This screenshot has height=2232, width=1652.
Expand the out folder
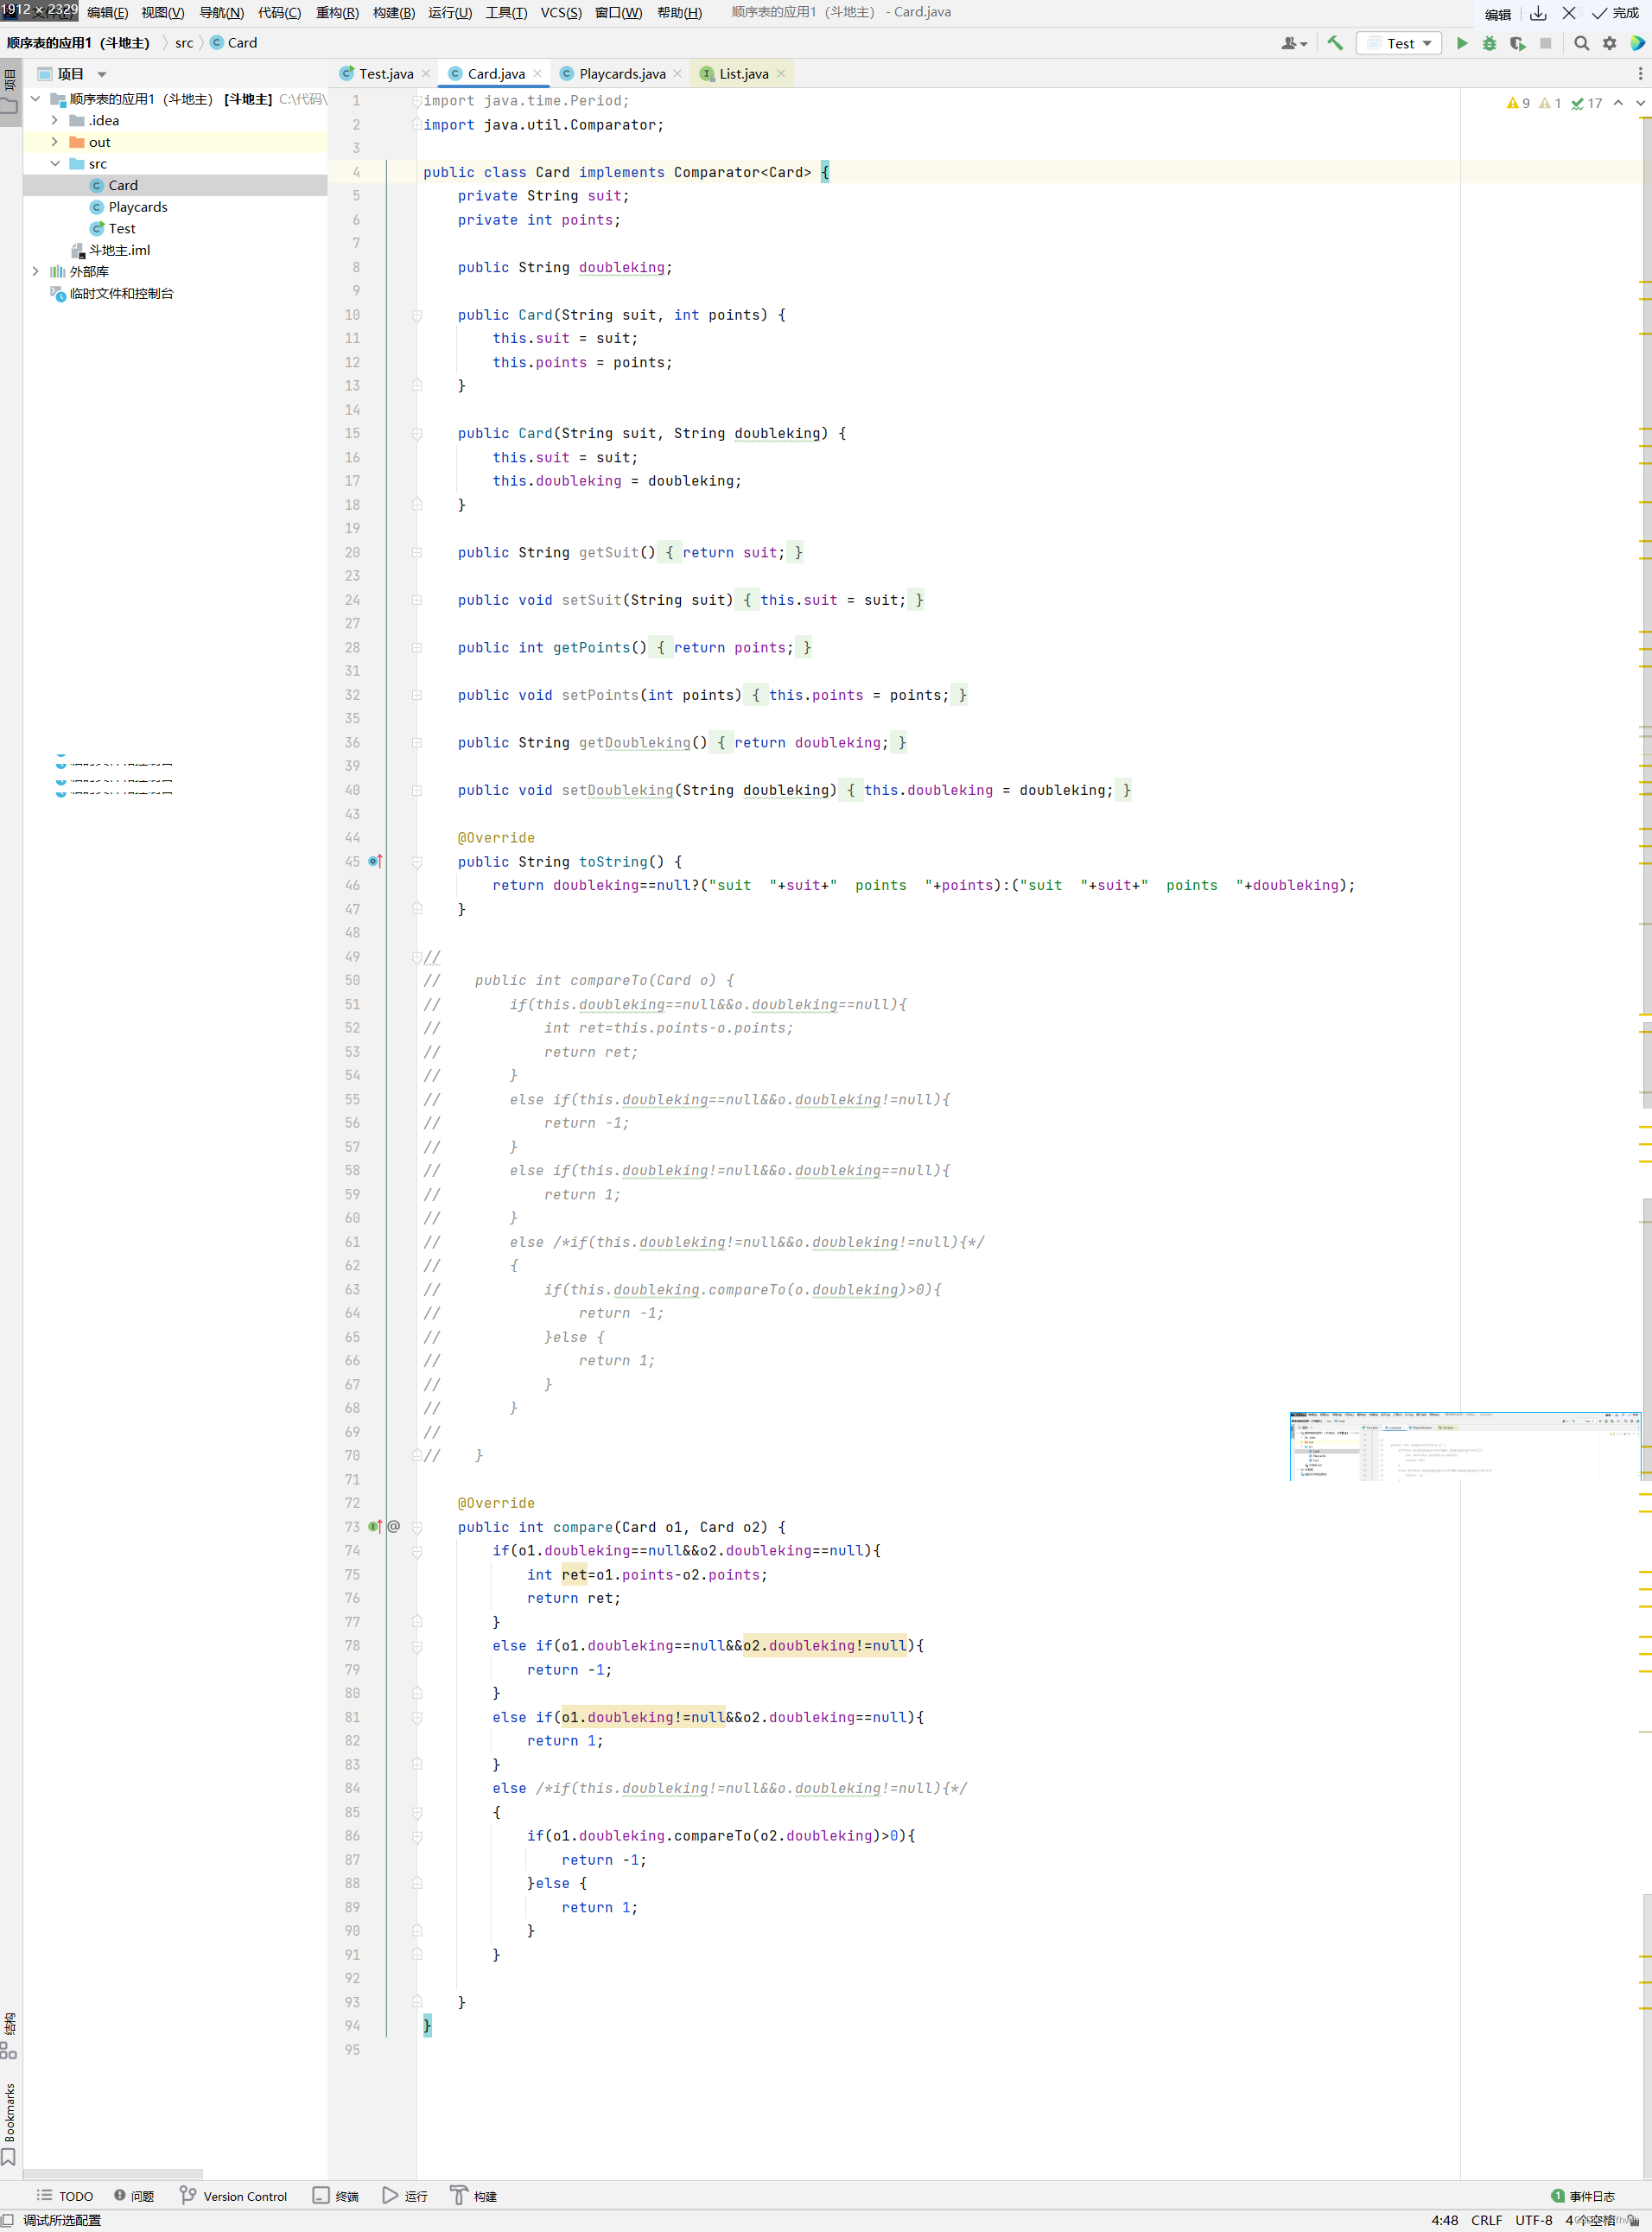(55, 142)
